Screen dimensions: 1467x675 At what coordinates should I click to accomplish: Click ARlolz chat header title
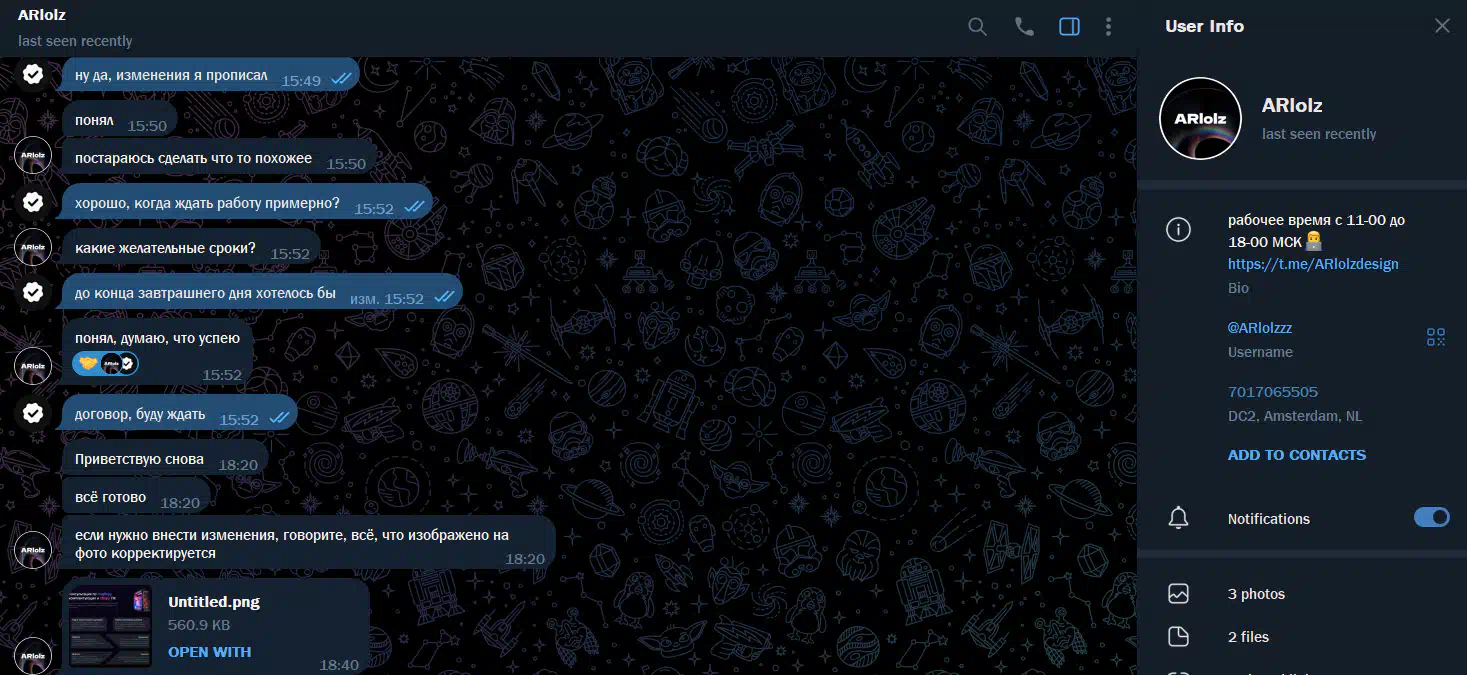(x=42, y=16)
